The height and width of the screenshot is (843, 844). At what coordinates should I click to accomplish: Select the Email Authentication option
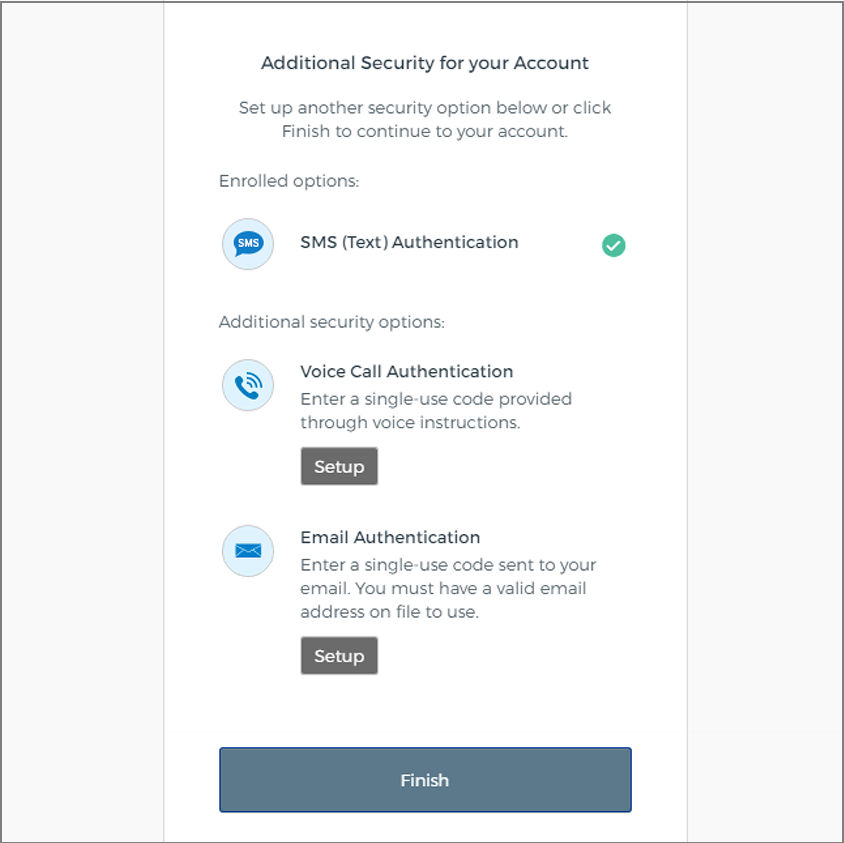point(390,537)
